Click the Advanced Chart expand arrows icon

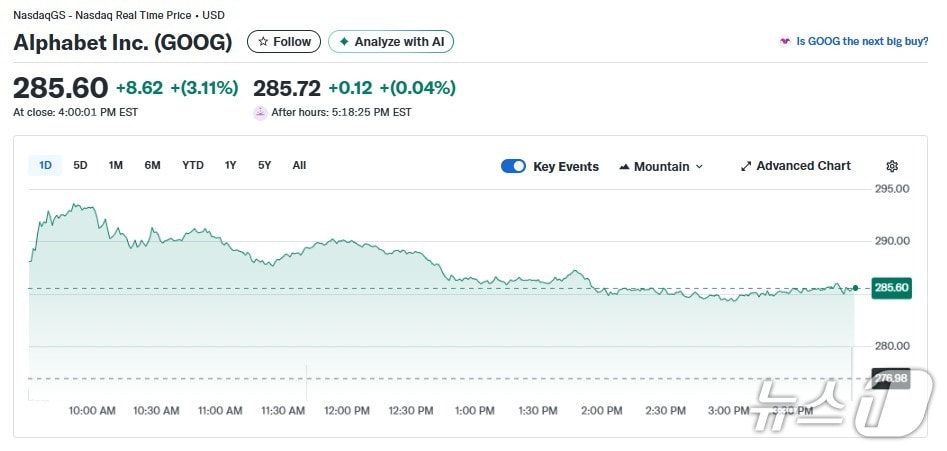(x=745, y=166)
